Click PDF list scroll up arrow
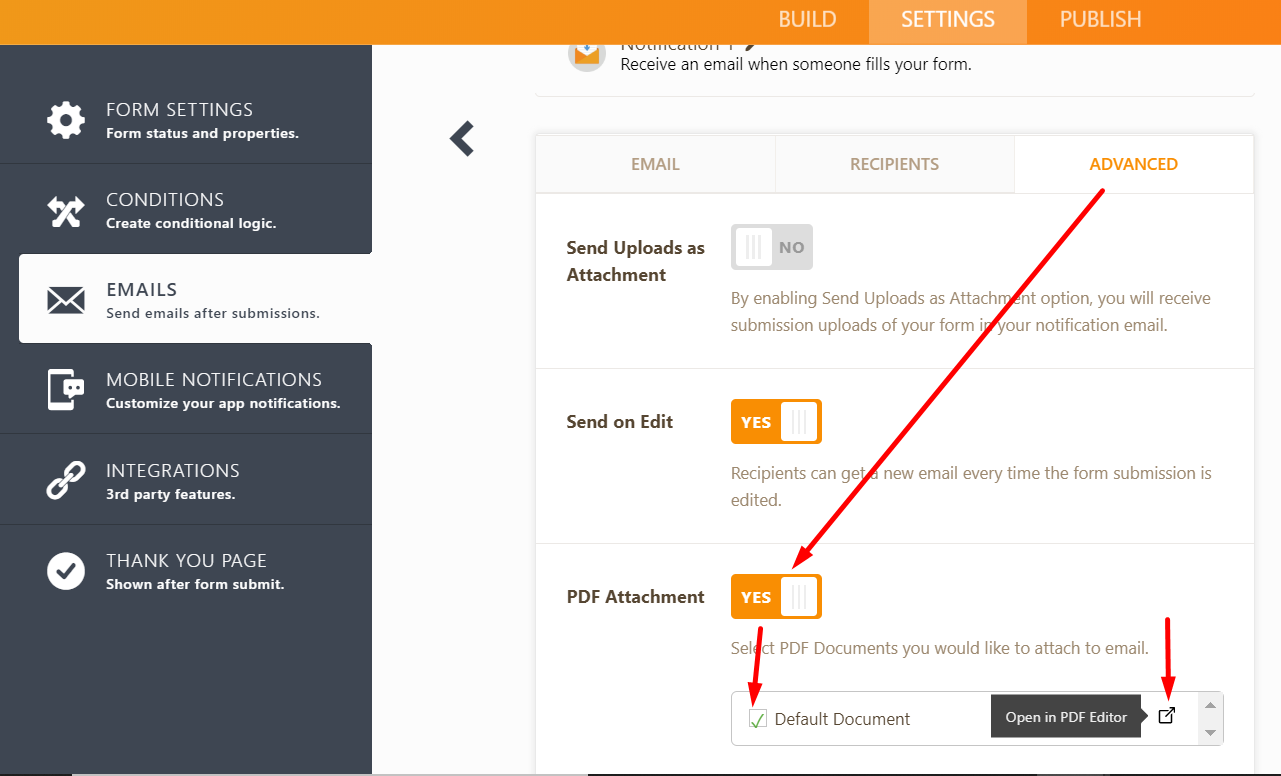The width and height of the screenshot is (1281, 776). point(1210,705)
